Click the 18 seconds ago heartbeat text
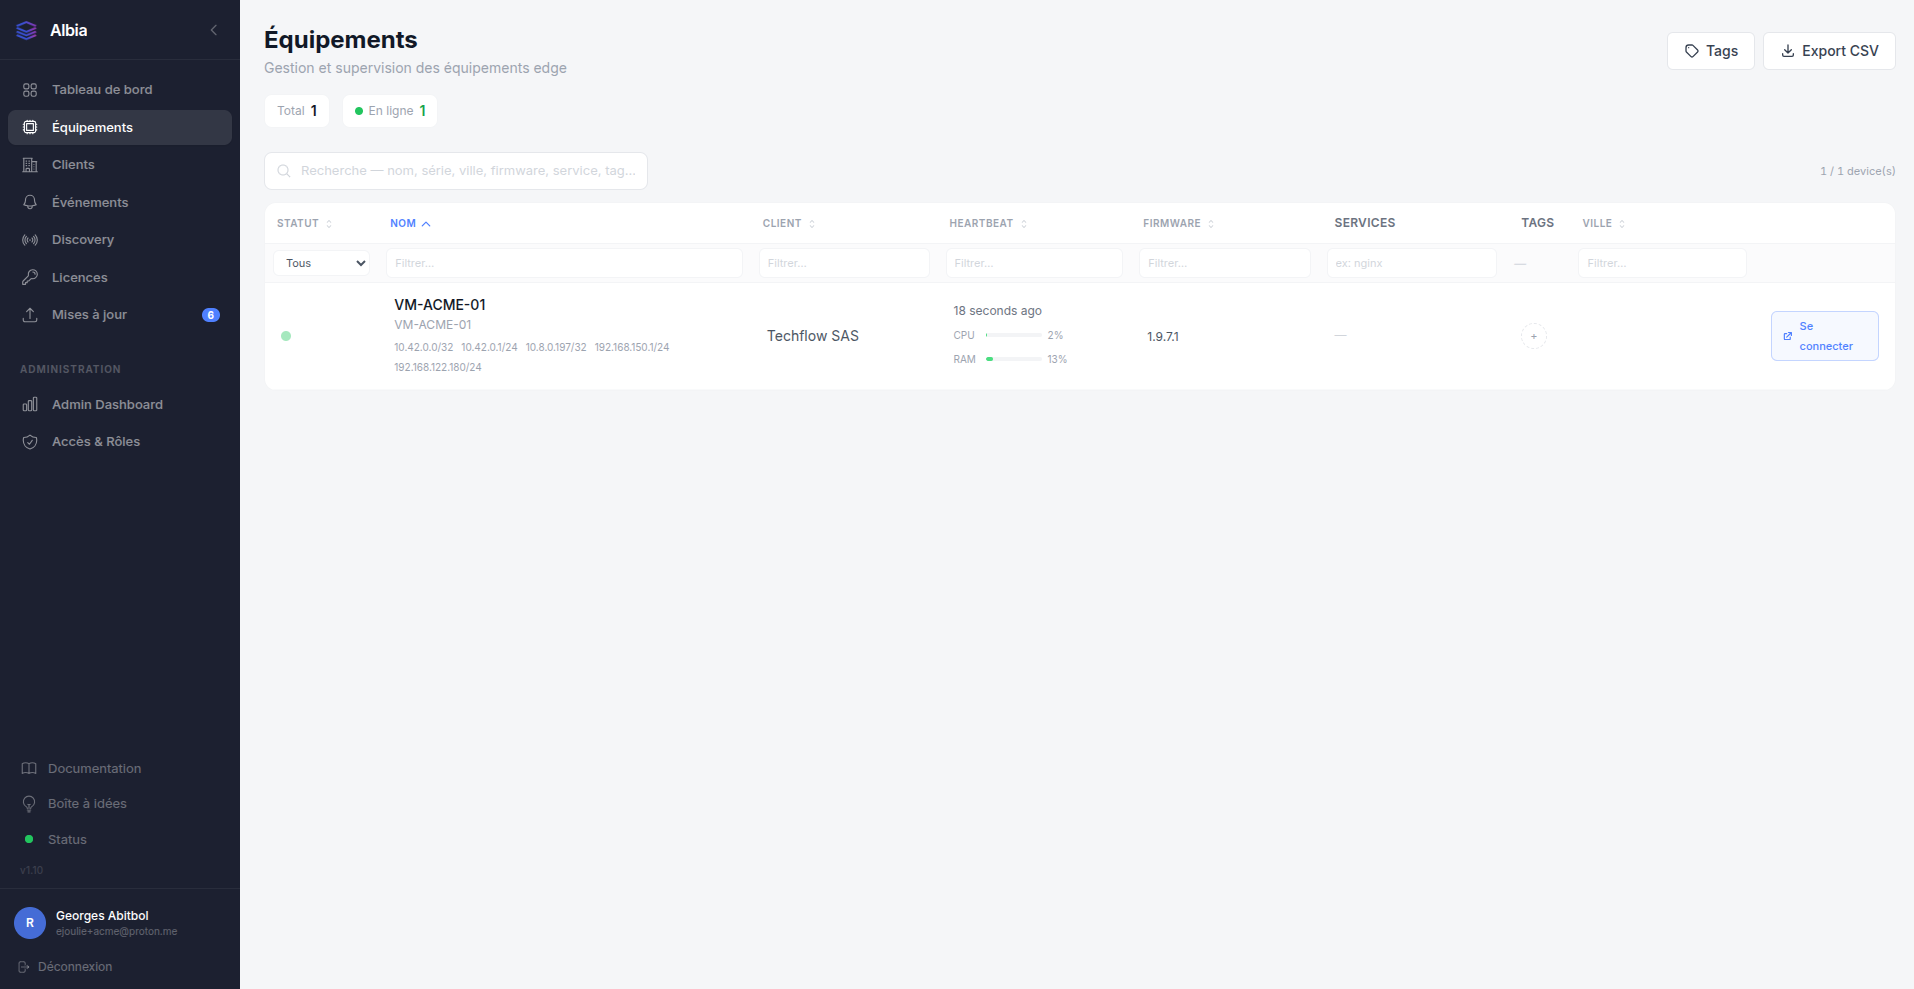Viewport: 1914px width, 989px height. [997, 311]
